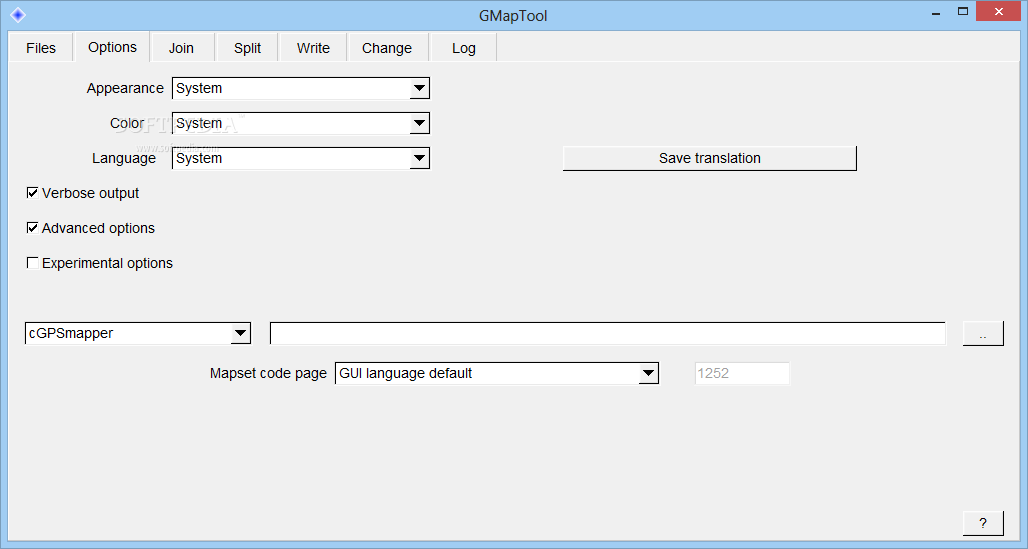Maximize the GMapTool window
Screen dimensions: 1028x549
pos(962,11)
